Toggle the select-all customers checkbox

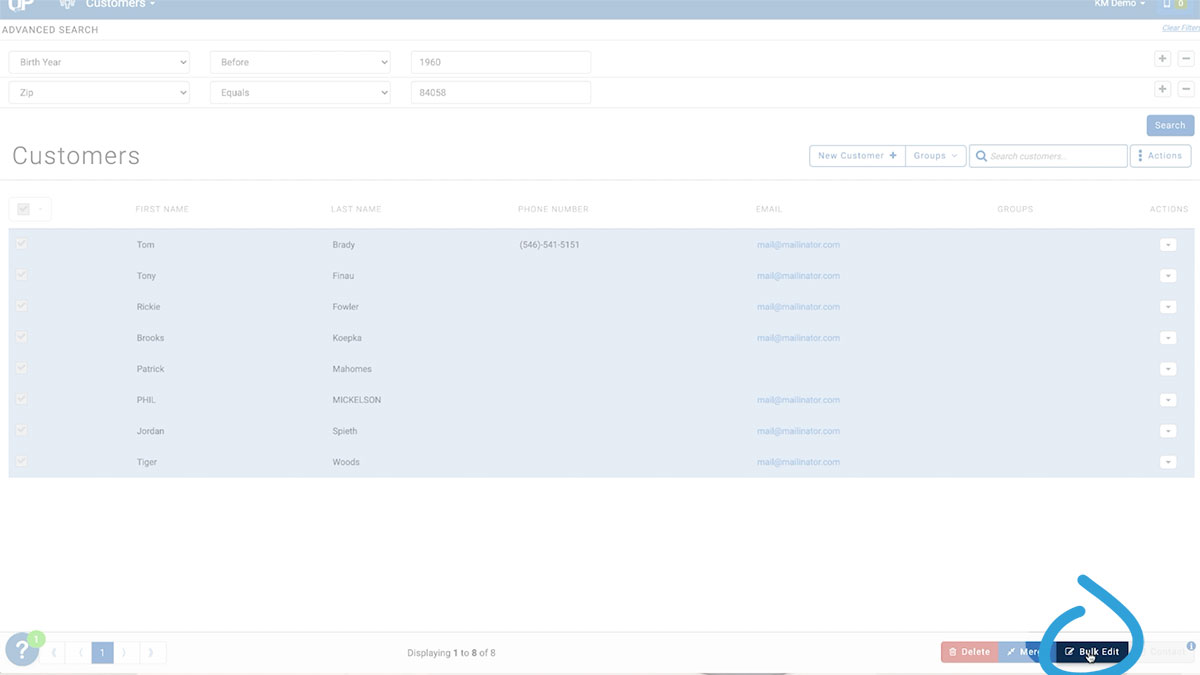pyautogui.click(x=22, y=209)
